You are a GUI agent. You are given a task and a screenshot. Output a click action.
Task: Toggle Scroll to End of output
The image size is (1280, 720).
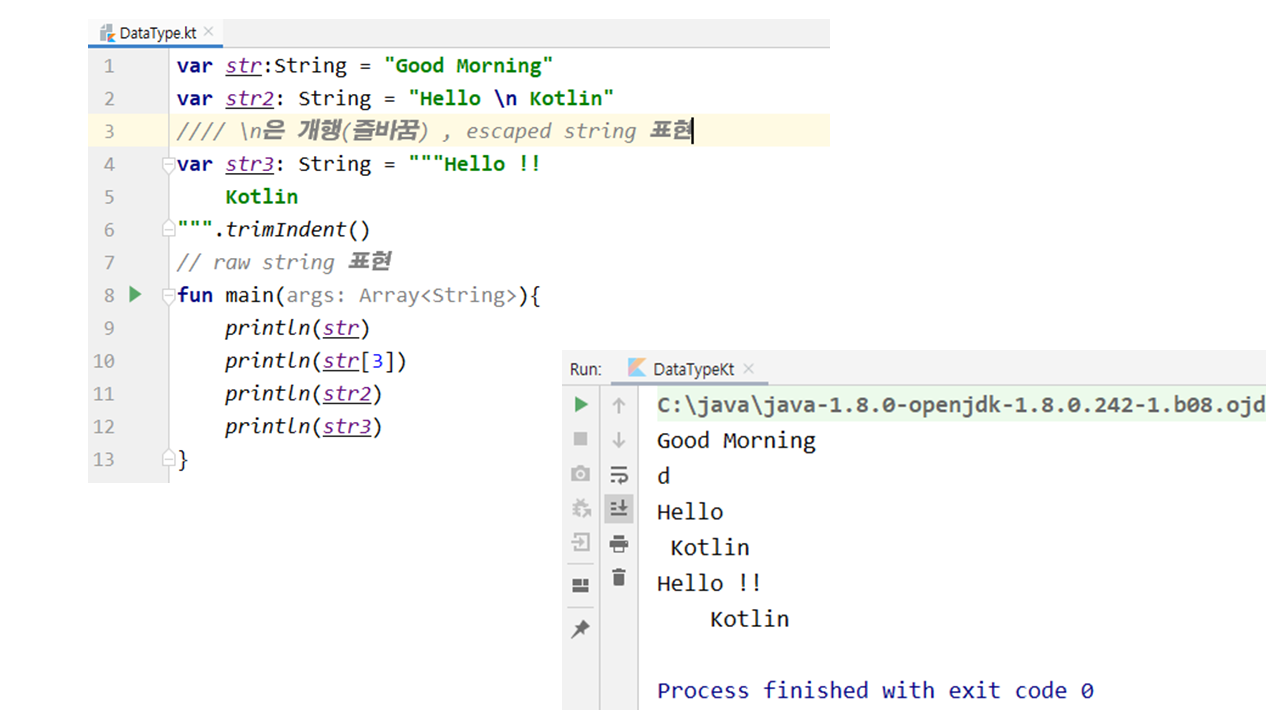pyautogui.click(x=619, y=509)
